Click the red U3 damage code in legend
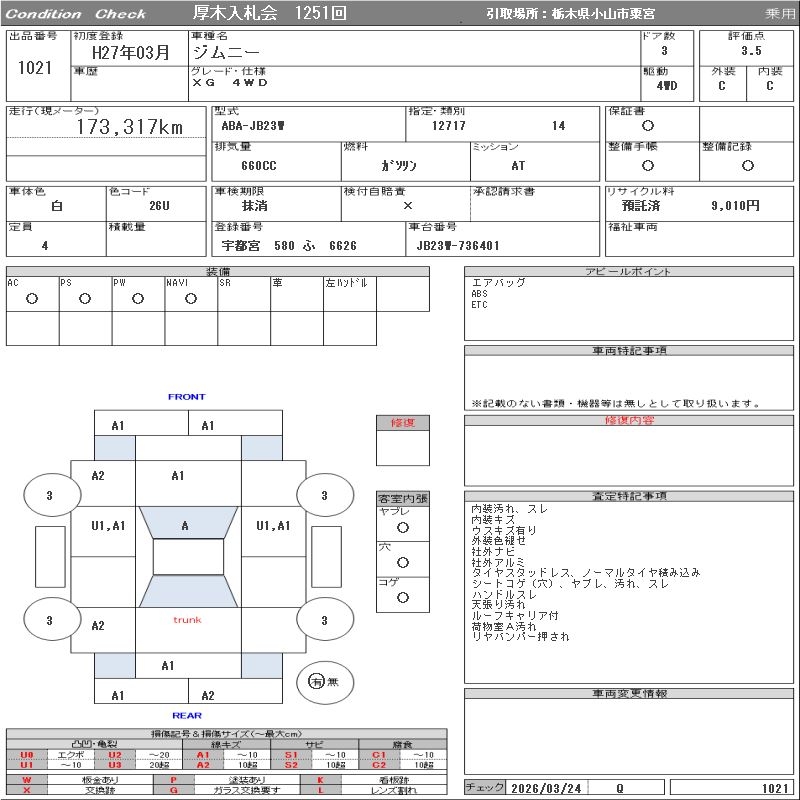Image resolution: width=800 pixels, height=800 pixels. pos(115,765)
